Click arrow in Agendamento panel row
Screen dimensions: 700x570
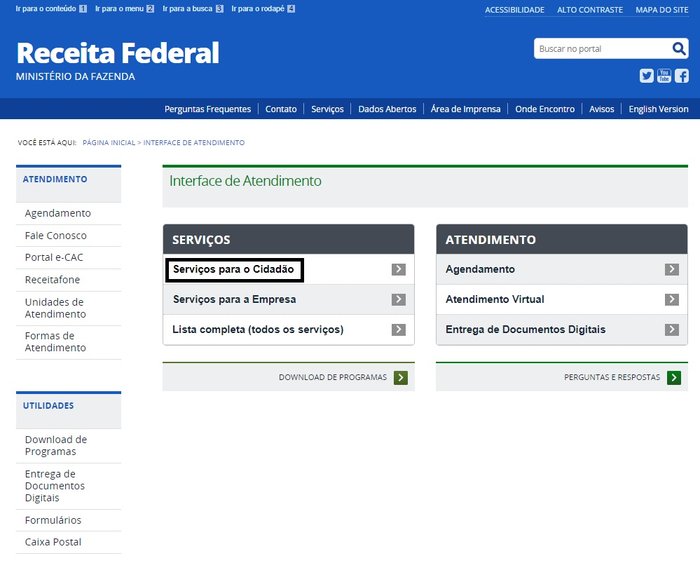[x=671, y=269]
